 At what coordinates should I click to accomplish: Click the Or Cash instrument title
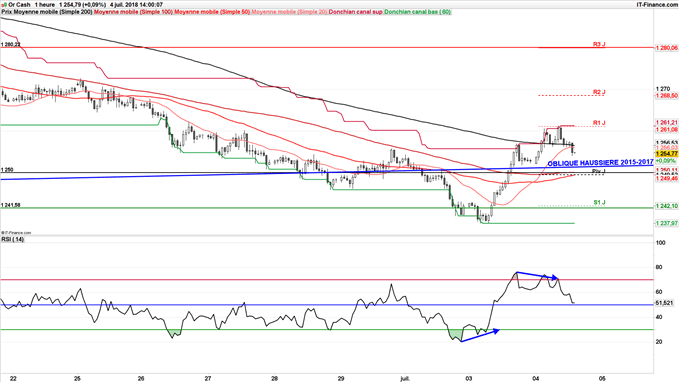pos(19,4)
